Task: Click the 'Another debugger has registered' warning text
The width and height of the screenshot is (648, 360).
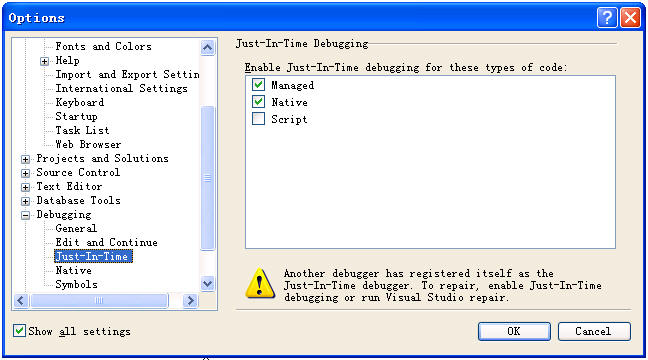Action: pos(443,285)
